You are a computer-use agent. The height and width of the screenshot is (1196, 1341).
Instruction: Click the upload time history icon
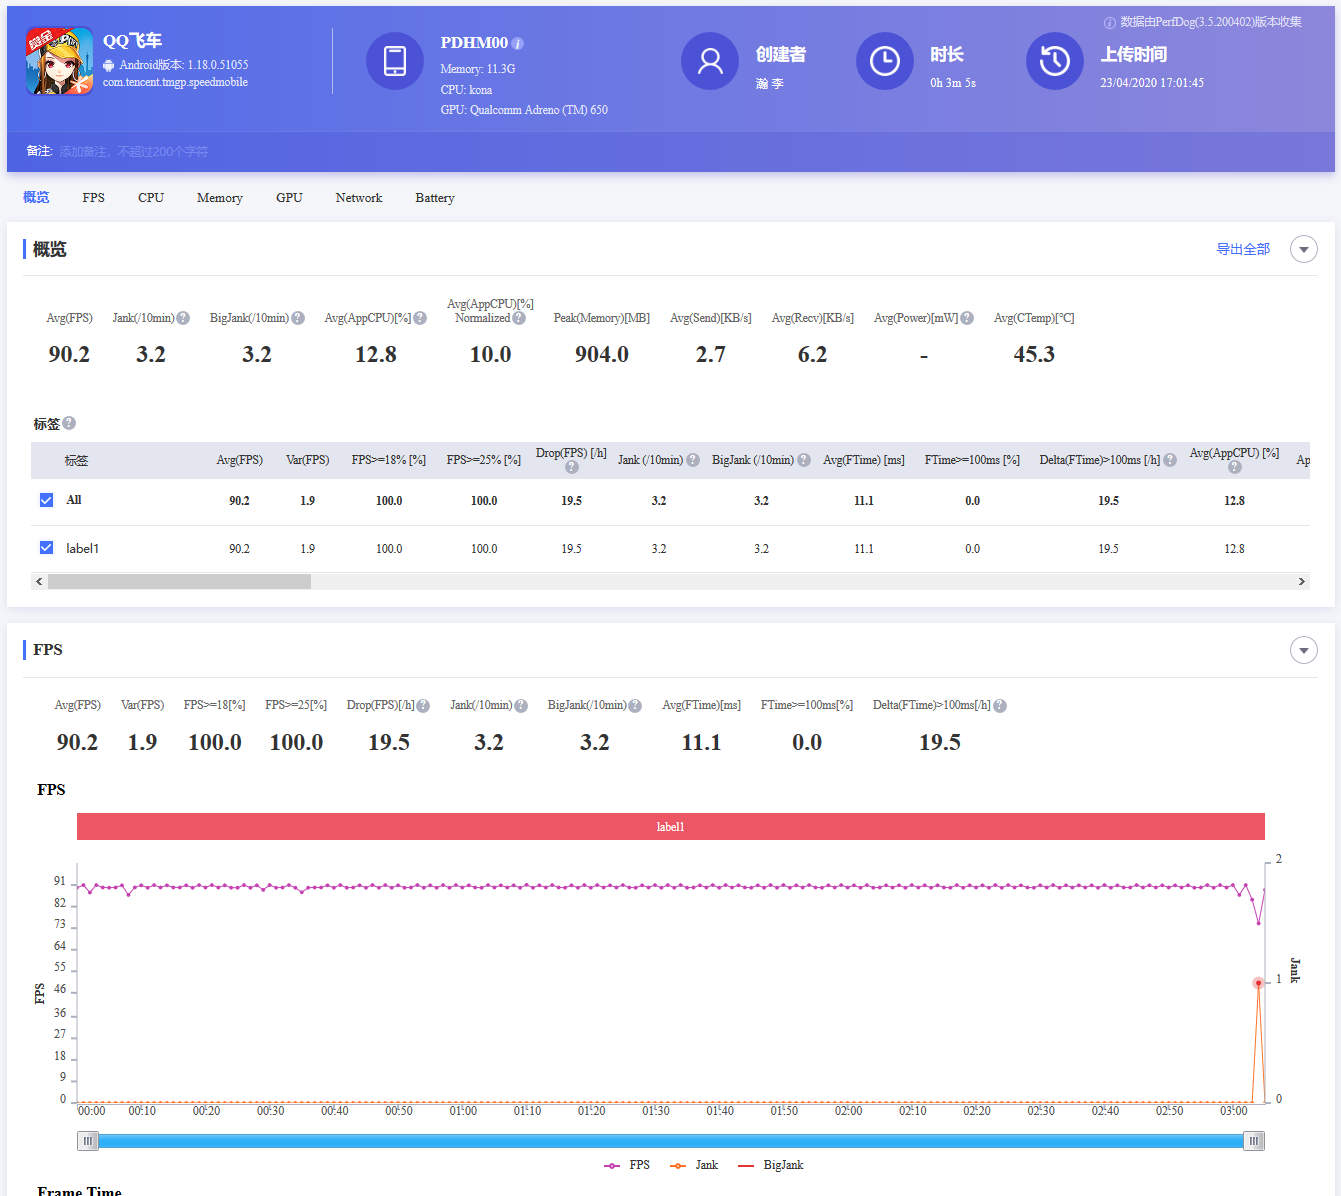pos(1054,61)
